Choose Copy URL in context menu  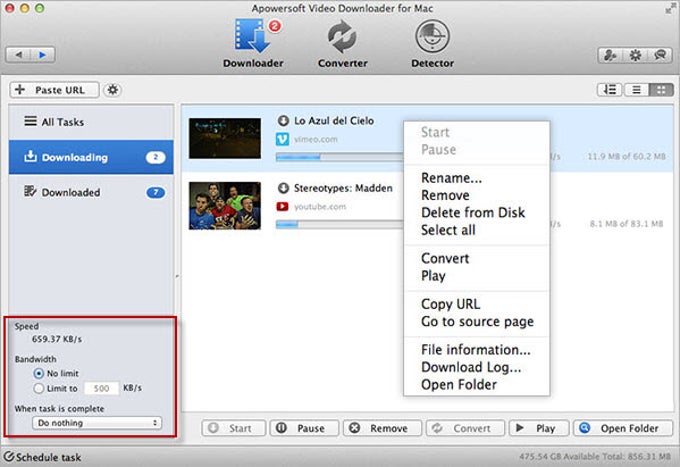[x=451, y=304]
